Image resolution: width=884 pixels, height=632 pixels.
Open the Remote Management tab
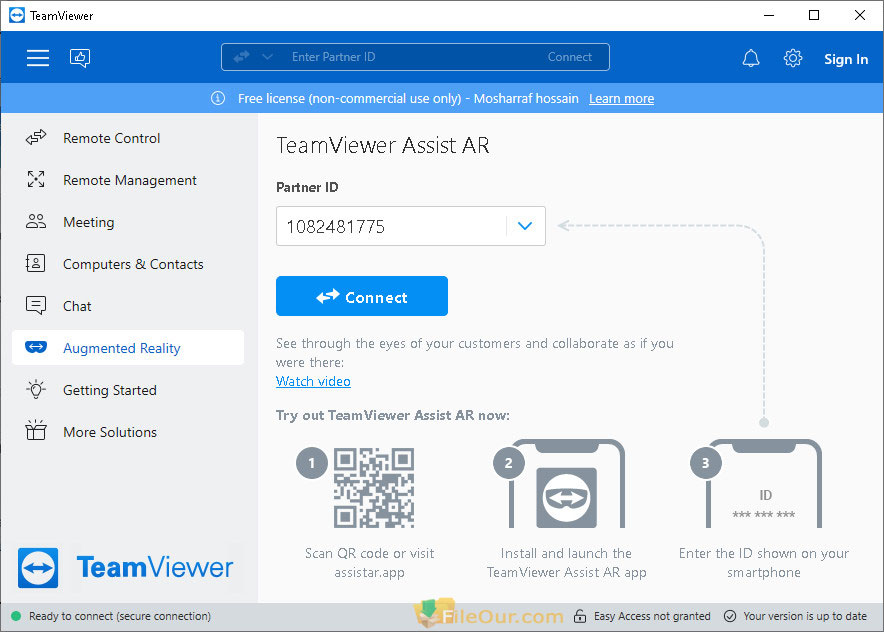128,180
